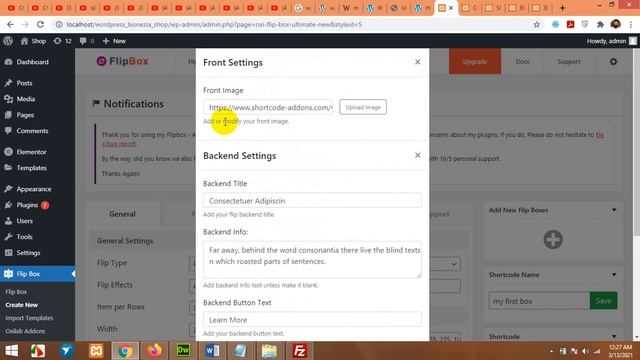Viewport: 640px width, 360px height.
Task: Open the Support tab
Action: pos(569,62)
